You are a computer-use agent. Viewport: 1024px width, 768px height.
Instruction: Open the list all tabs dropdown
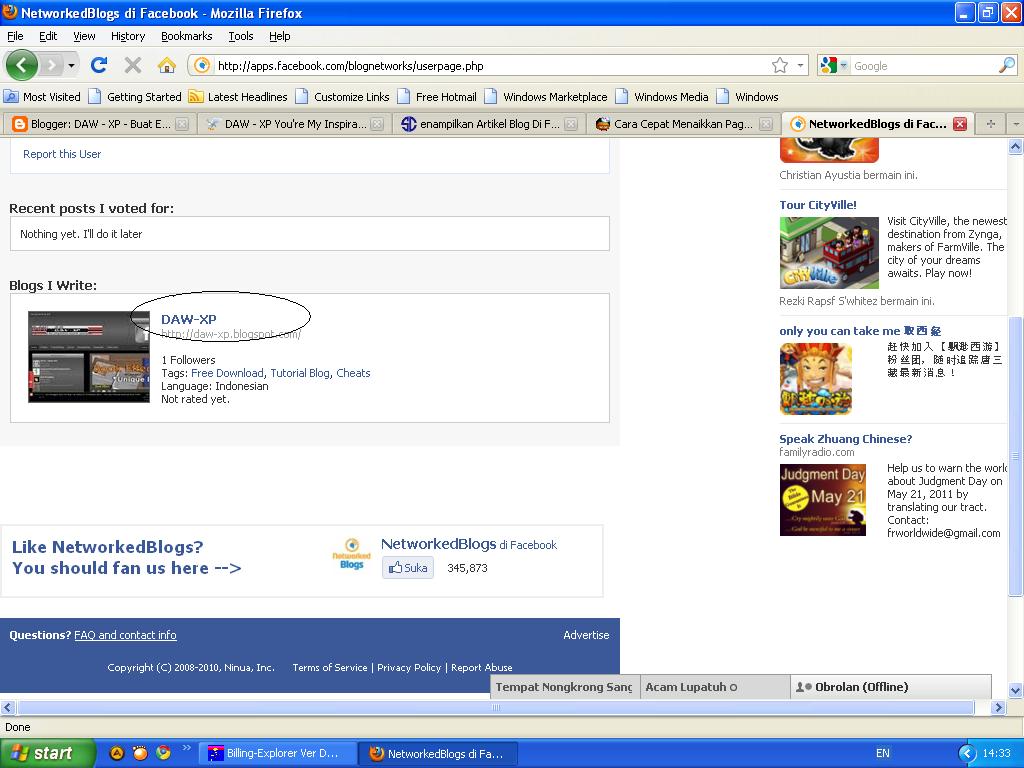click(1016, 123)
